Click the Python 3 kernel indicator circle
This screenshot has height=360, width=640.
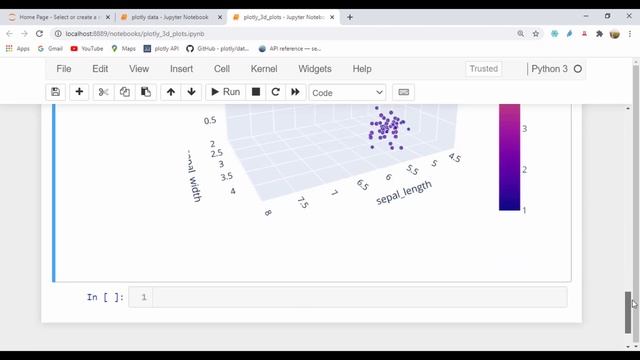pos(578,69)
